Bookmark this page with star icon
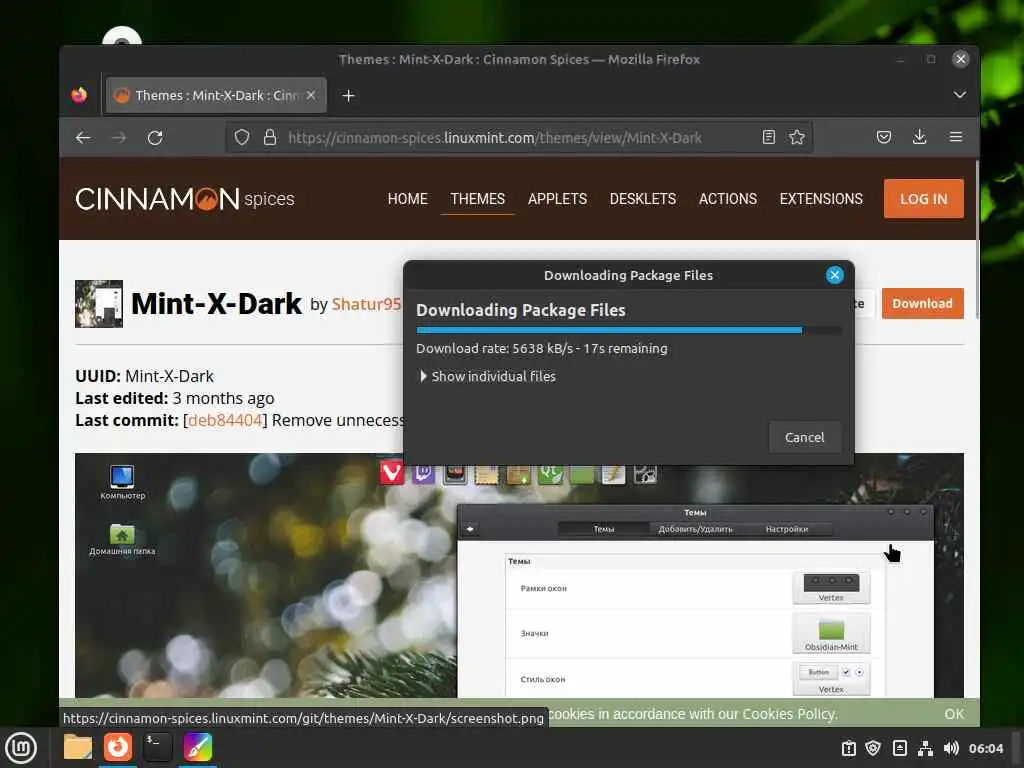The width and height of the screenshot is (1024, 768). pos(797,137)
